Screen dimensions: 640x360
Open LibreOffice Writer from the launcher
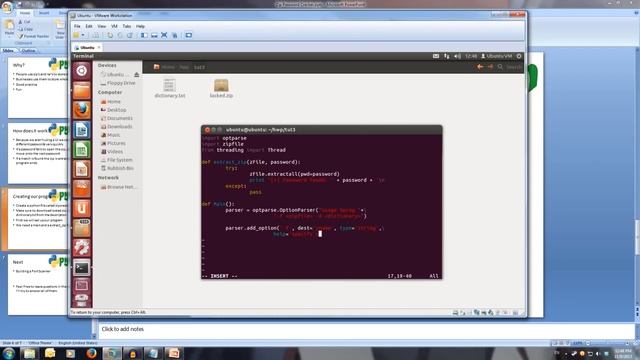[x=82, y=130]
